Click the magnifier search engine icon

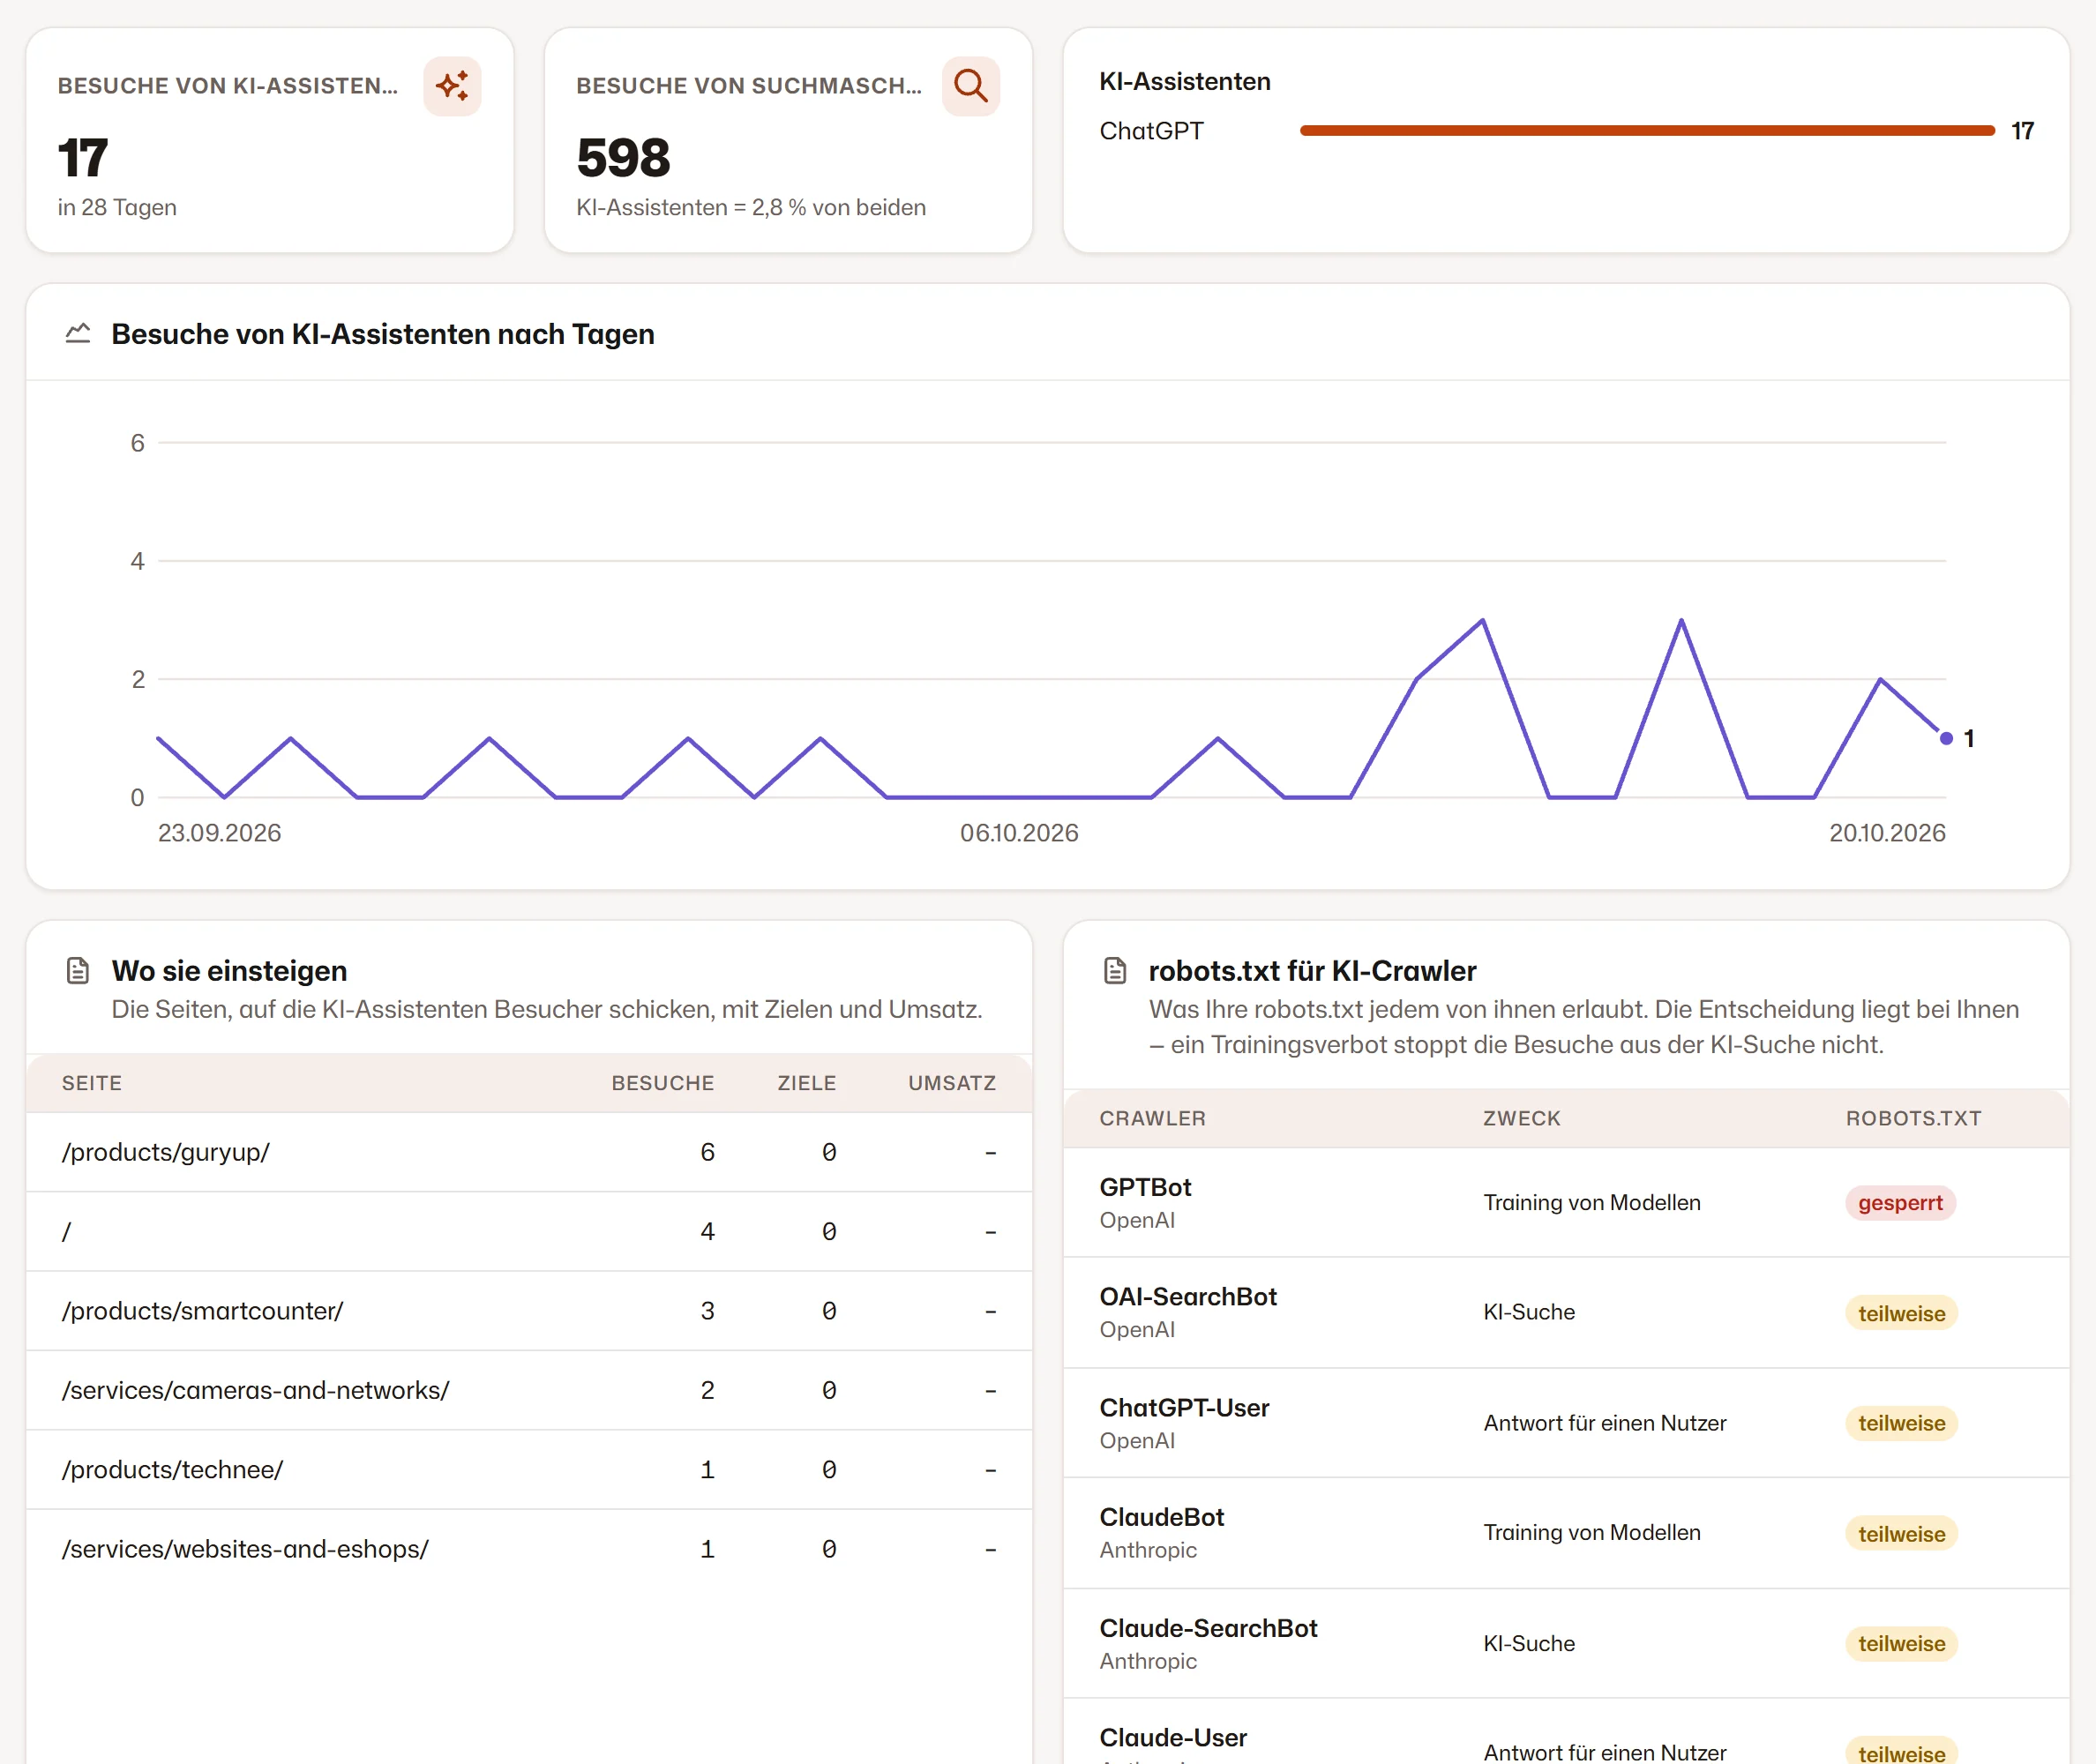tap(970, 86)
